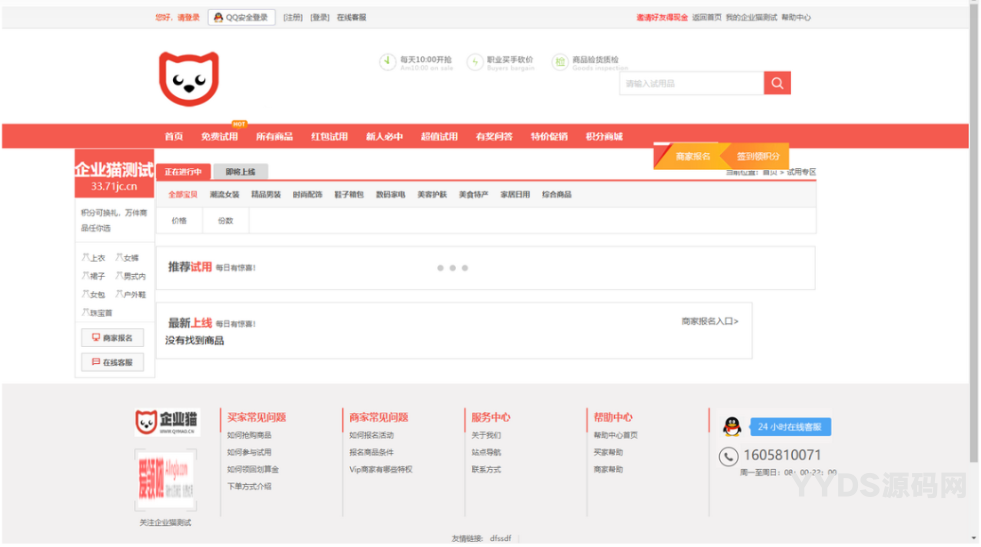Image resolution: width=981 pixels, height=547 pixels.
Task: Click the hanger icon next to 女包
Action: point(86,294)
